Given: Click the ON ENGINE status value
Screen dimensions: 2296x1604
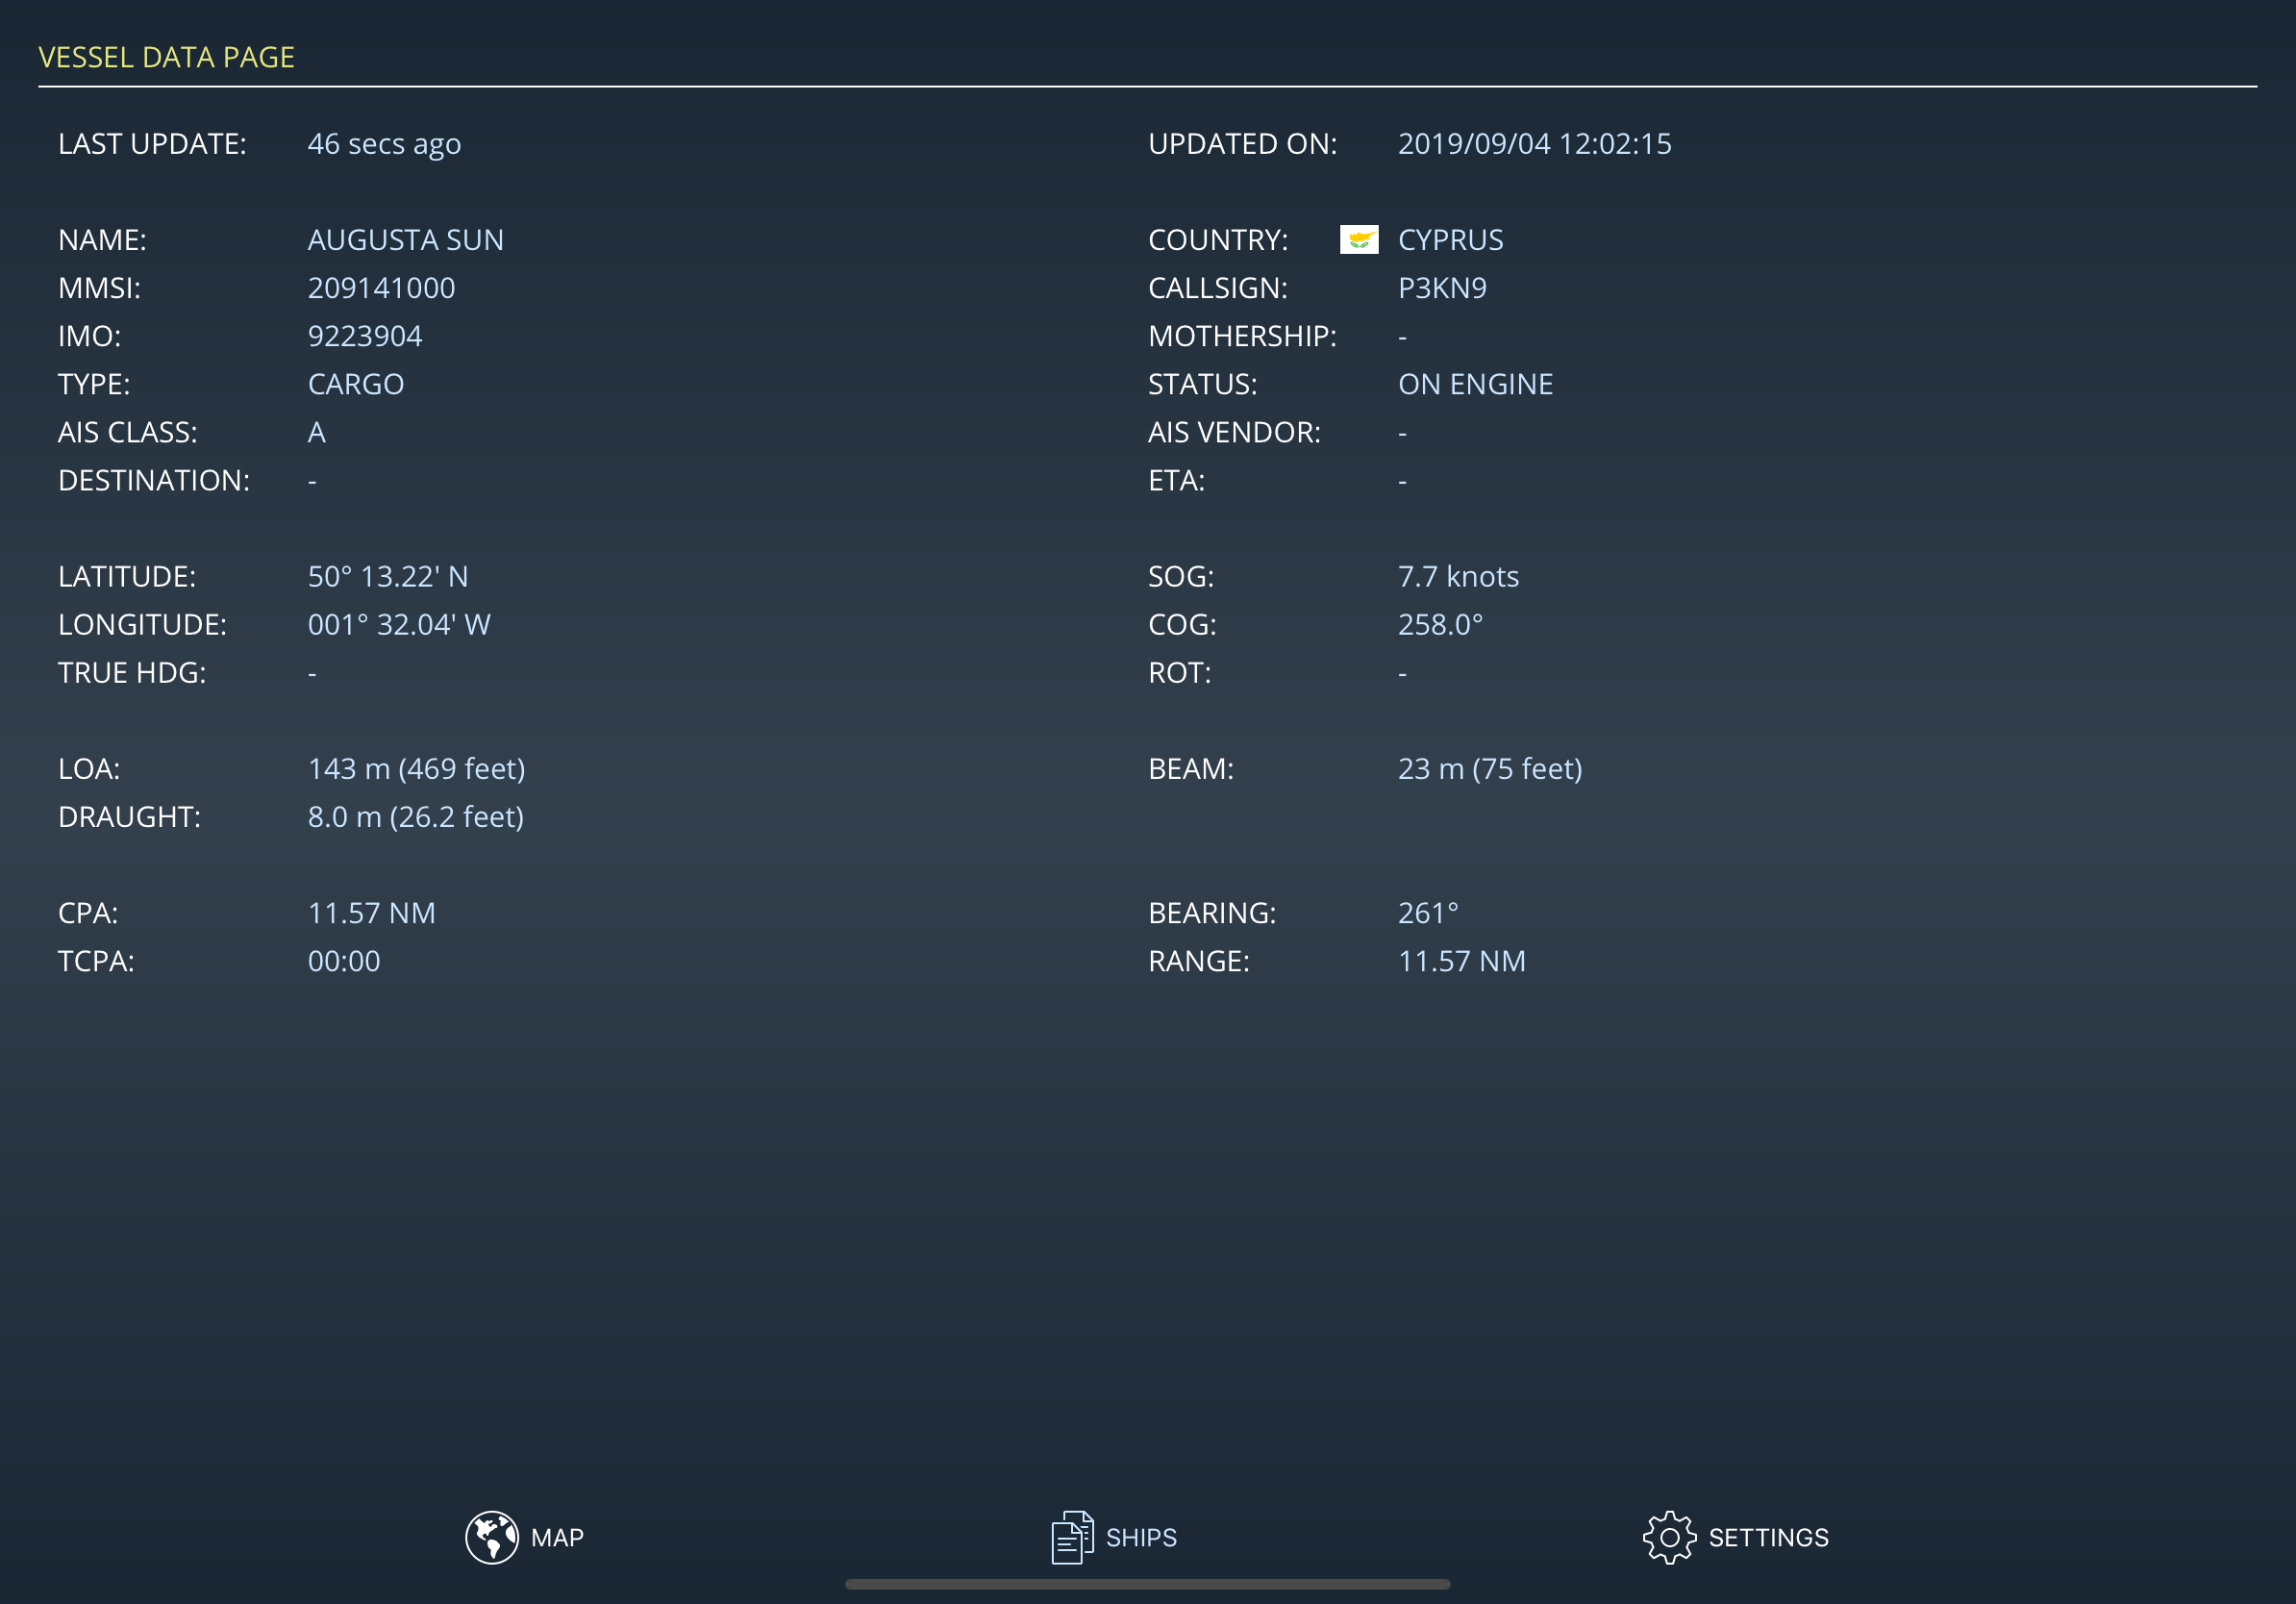Looking at the screenshot, I should [1475, 384].
